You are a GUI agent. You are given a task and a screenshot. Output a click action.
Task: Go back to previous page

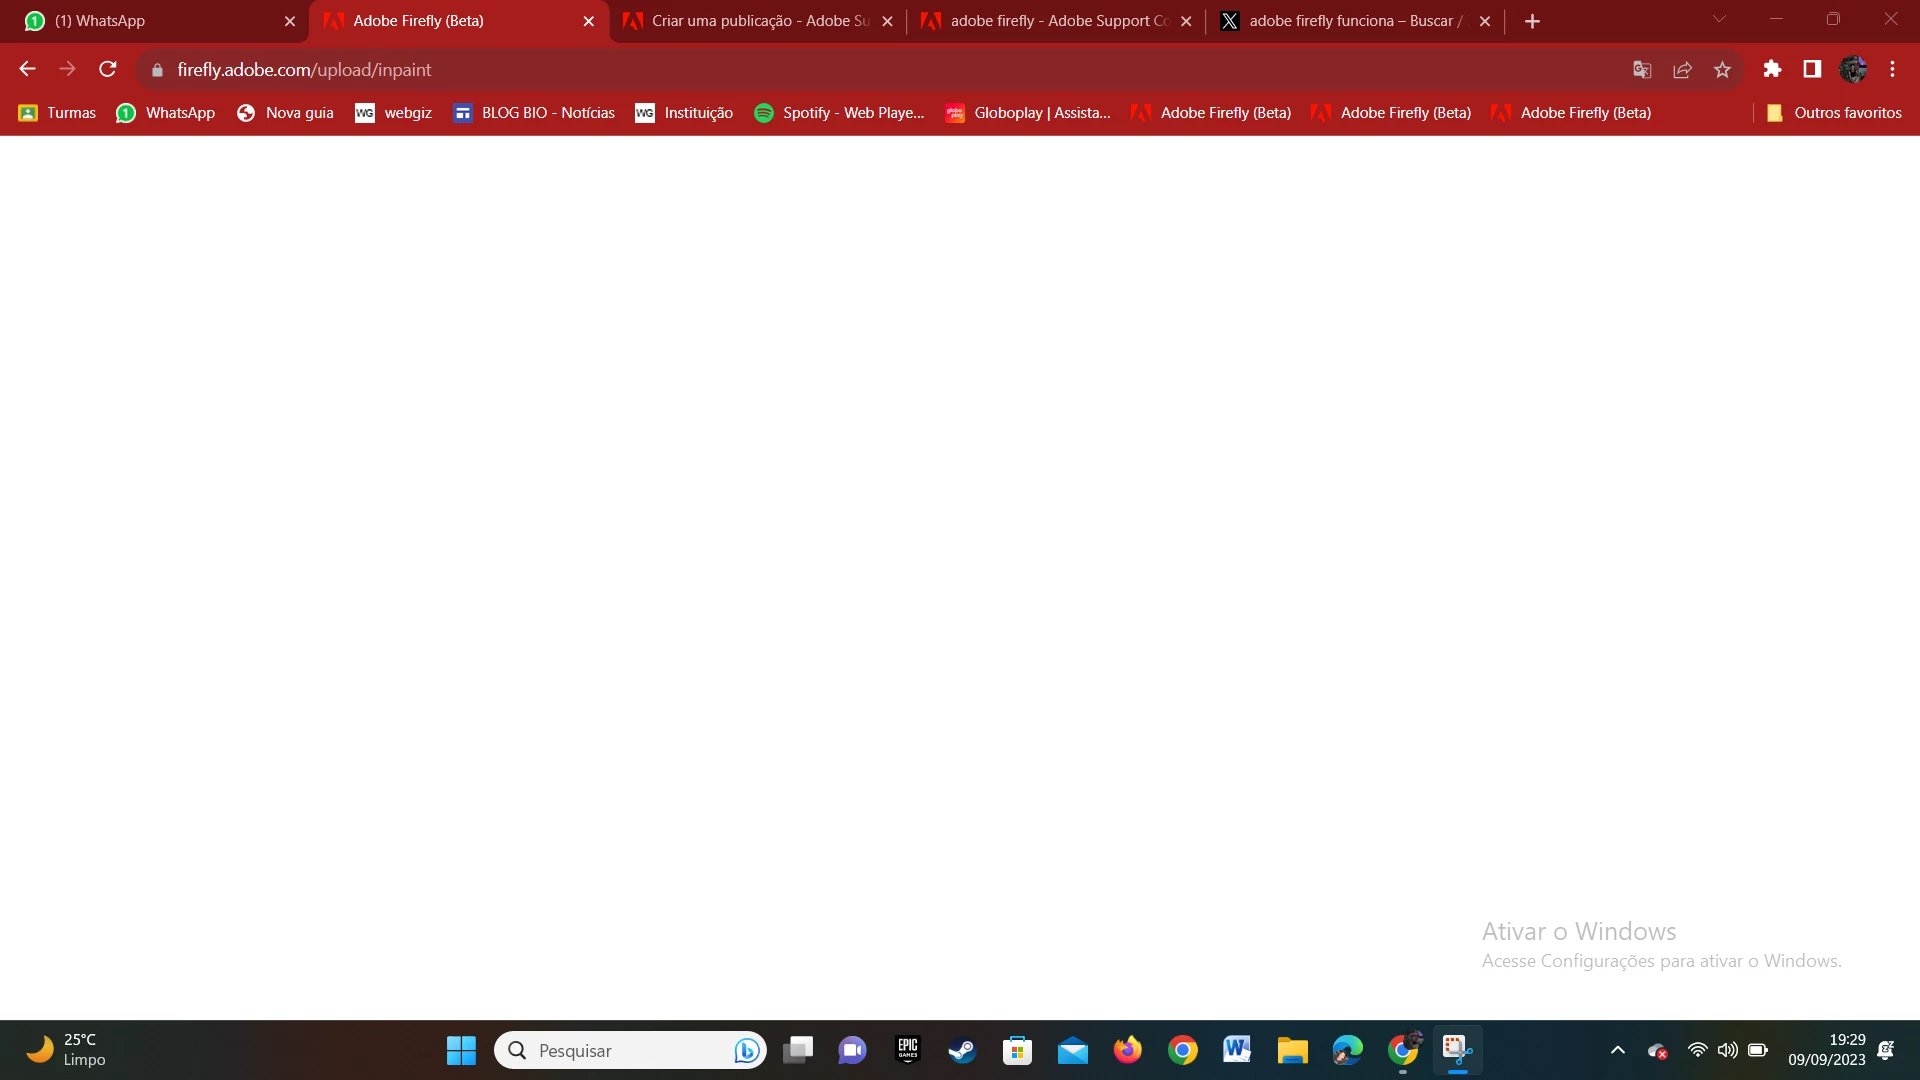[27, 69]
